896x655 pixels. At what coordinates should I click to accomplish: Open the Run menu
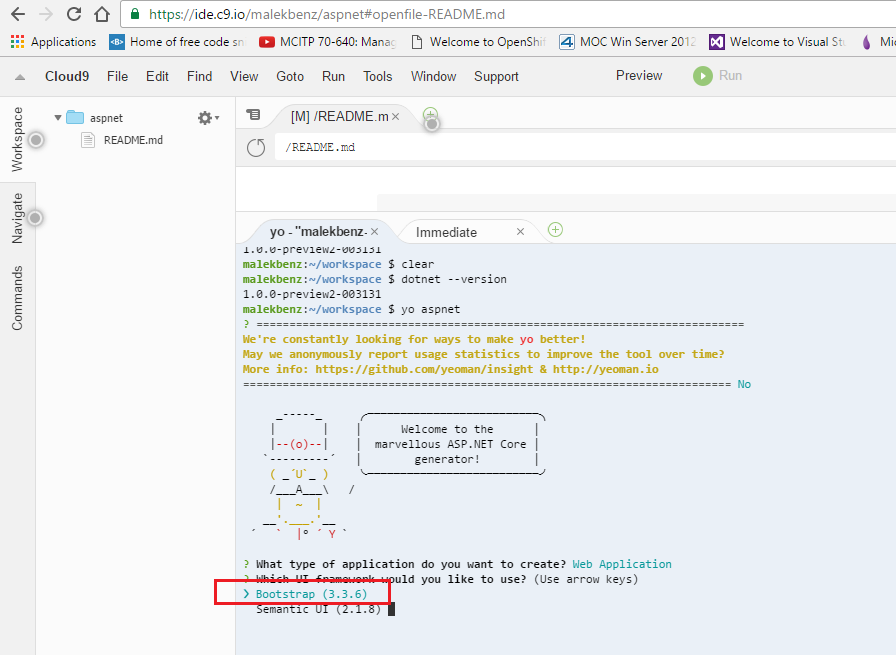[333, 77]
